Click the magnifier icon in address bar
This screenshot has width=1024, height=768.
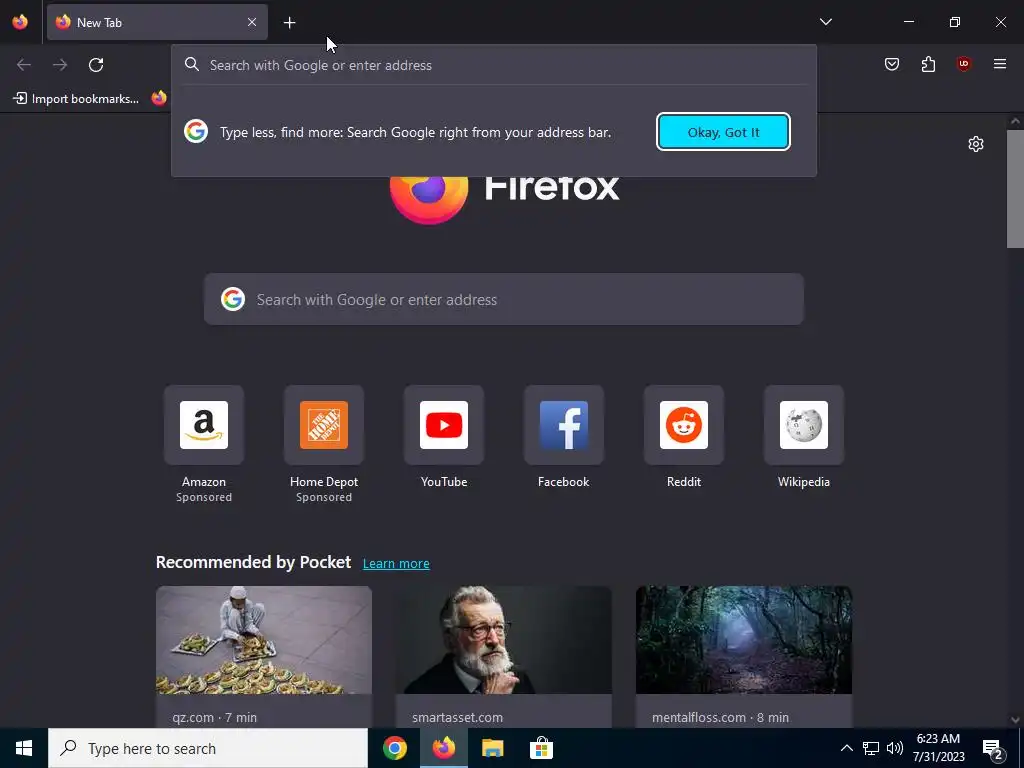(x=191, y=64)
